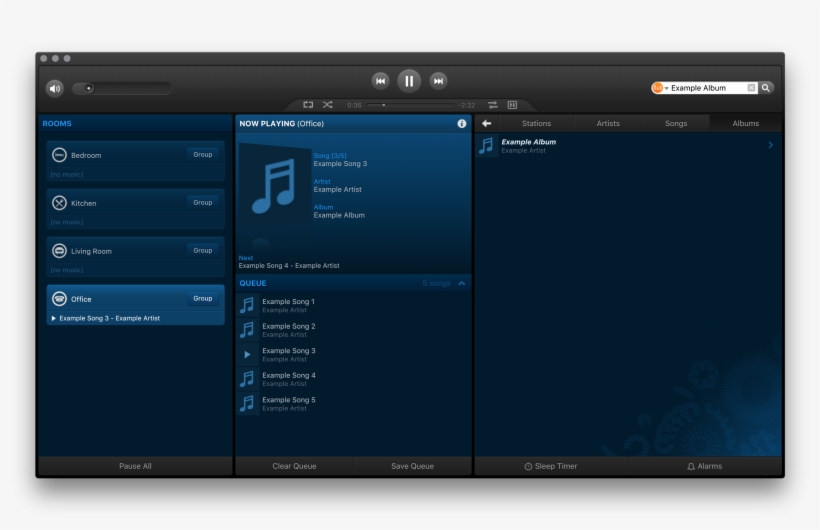Clear Queue
Screen dimensions: 820x530
[x=294, y=466]
